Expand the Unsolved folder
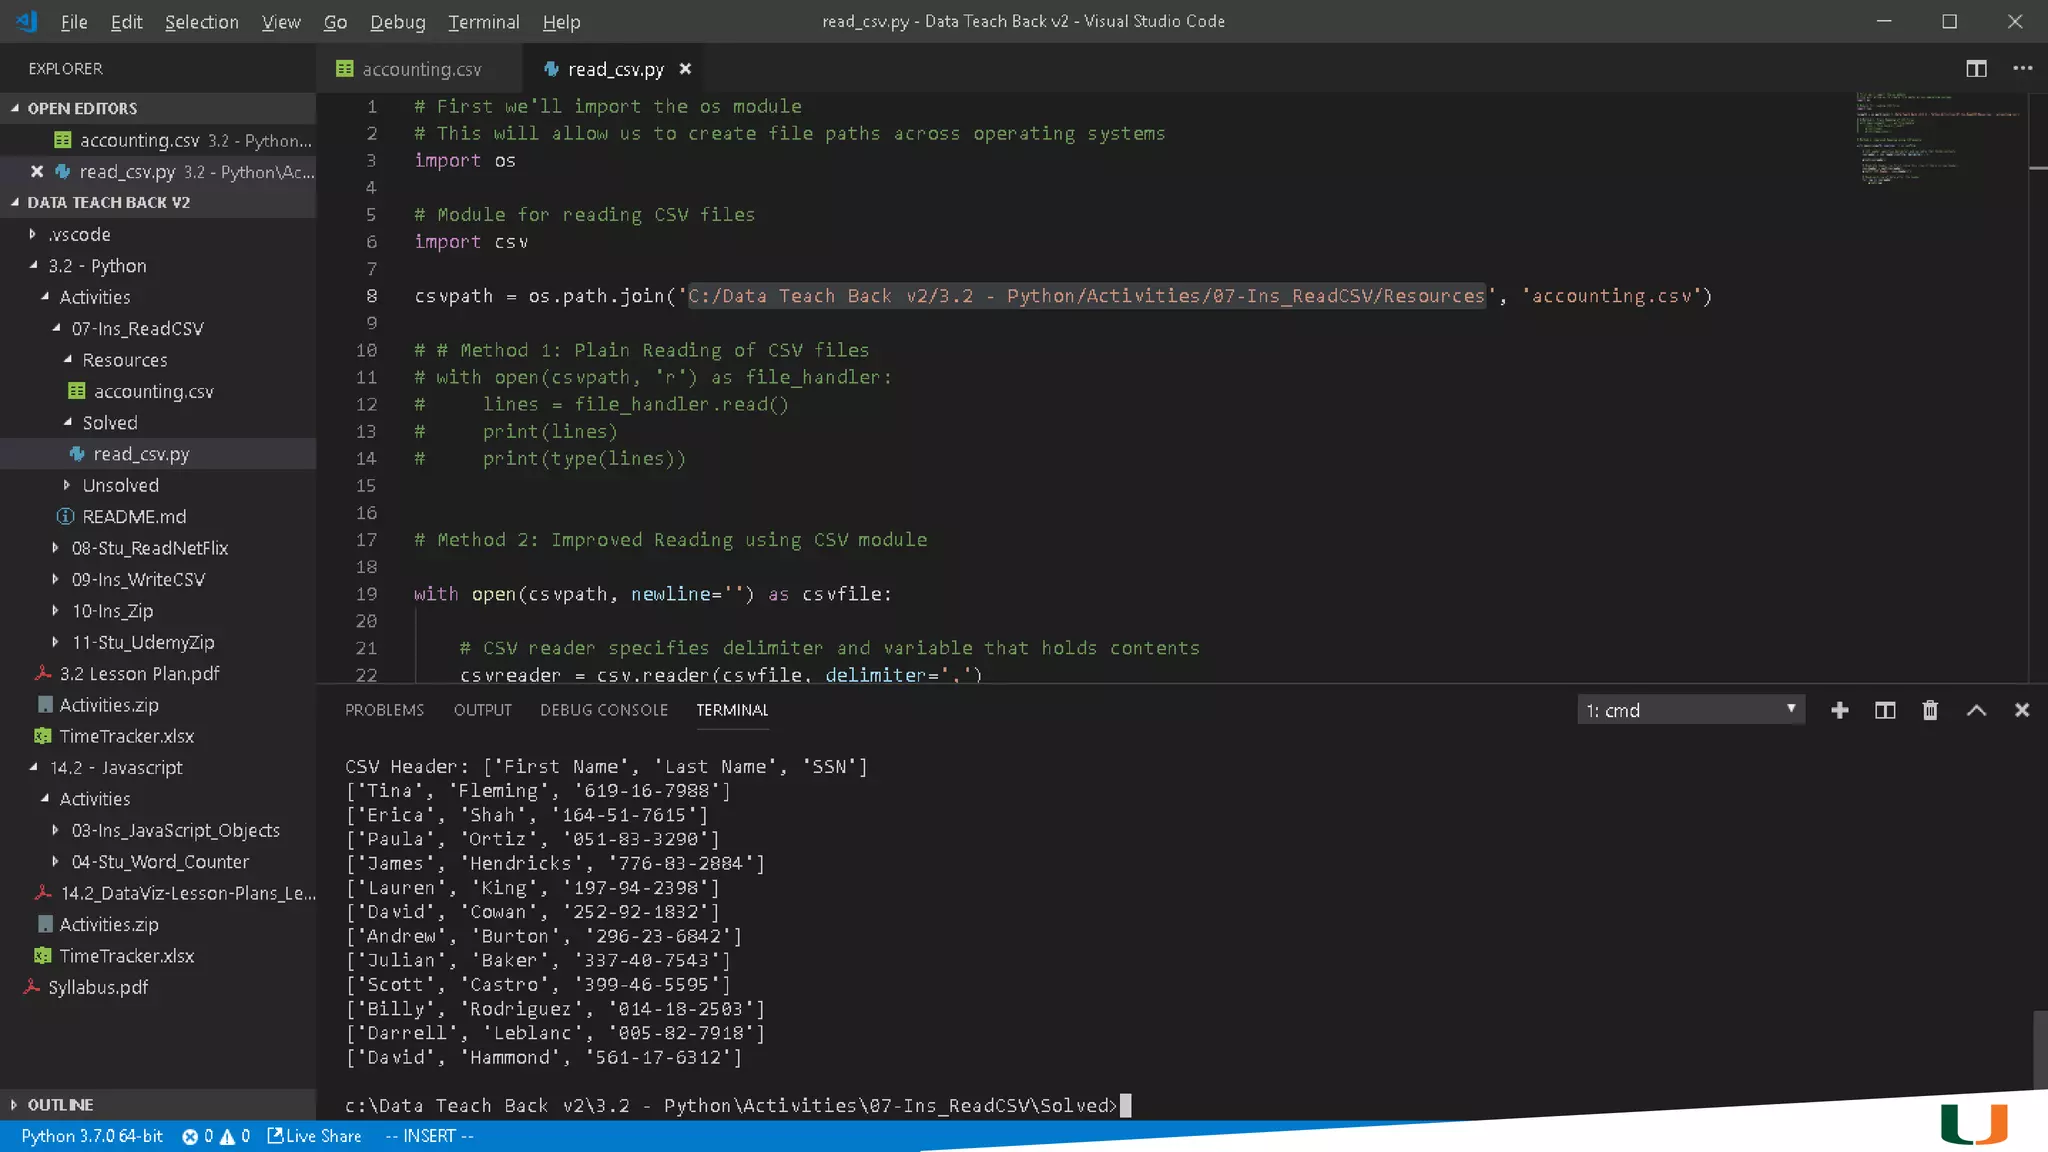 120,485
